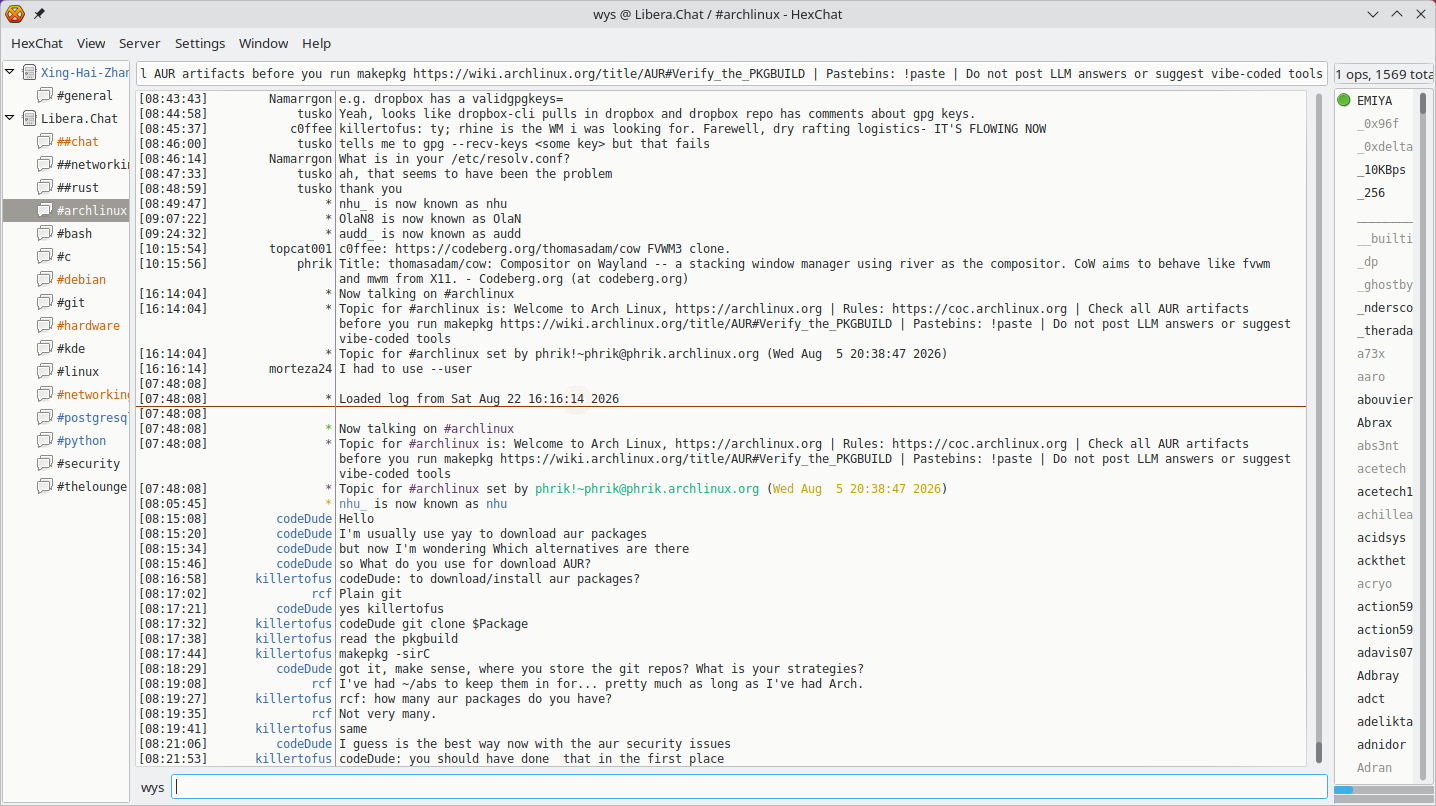Image resolution: width=1436 pixels, height=806 pixels.
Task: Open the Window menu
Action: pos(264,43)
